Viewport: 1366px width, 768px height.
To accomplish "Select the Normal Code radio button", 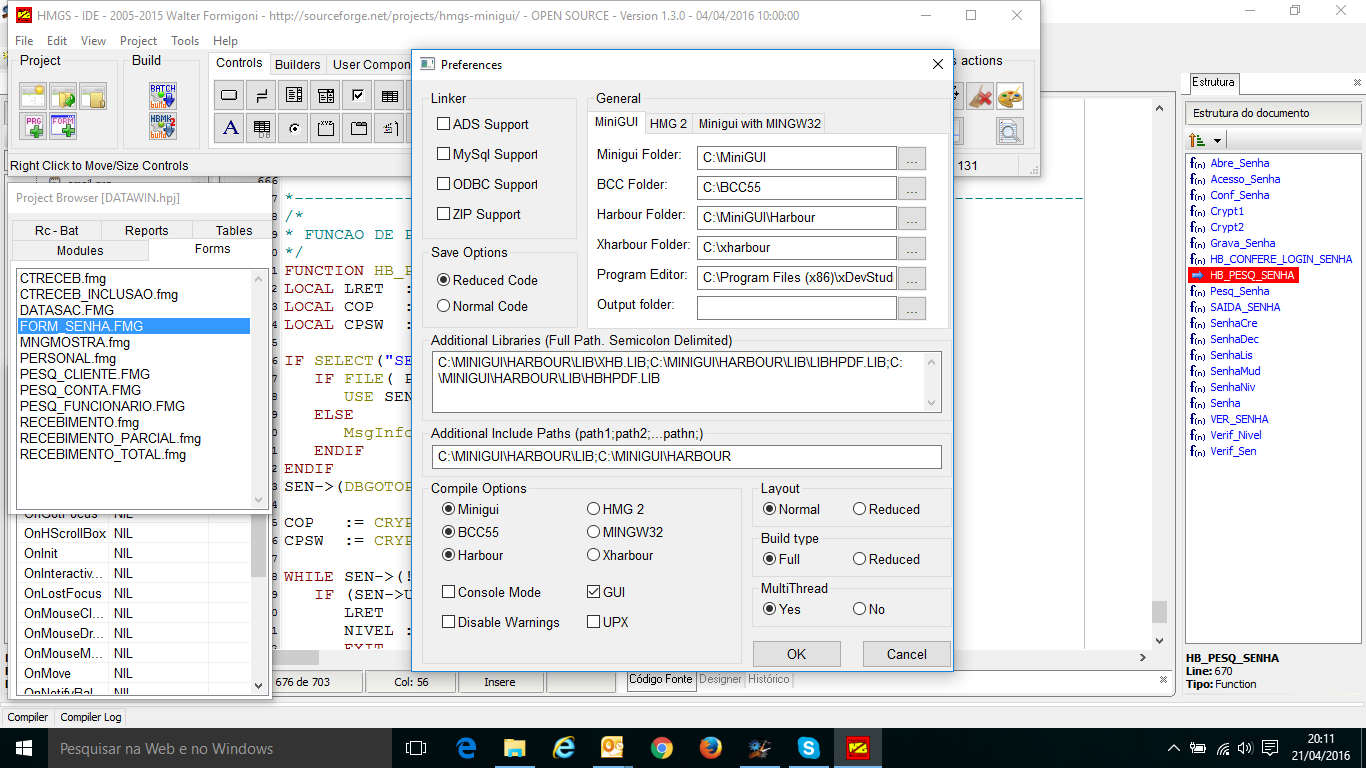I will [x=444, y=307].
